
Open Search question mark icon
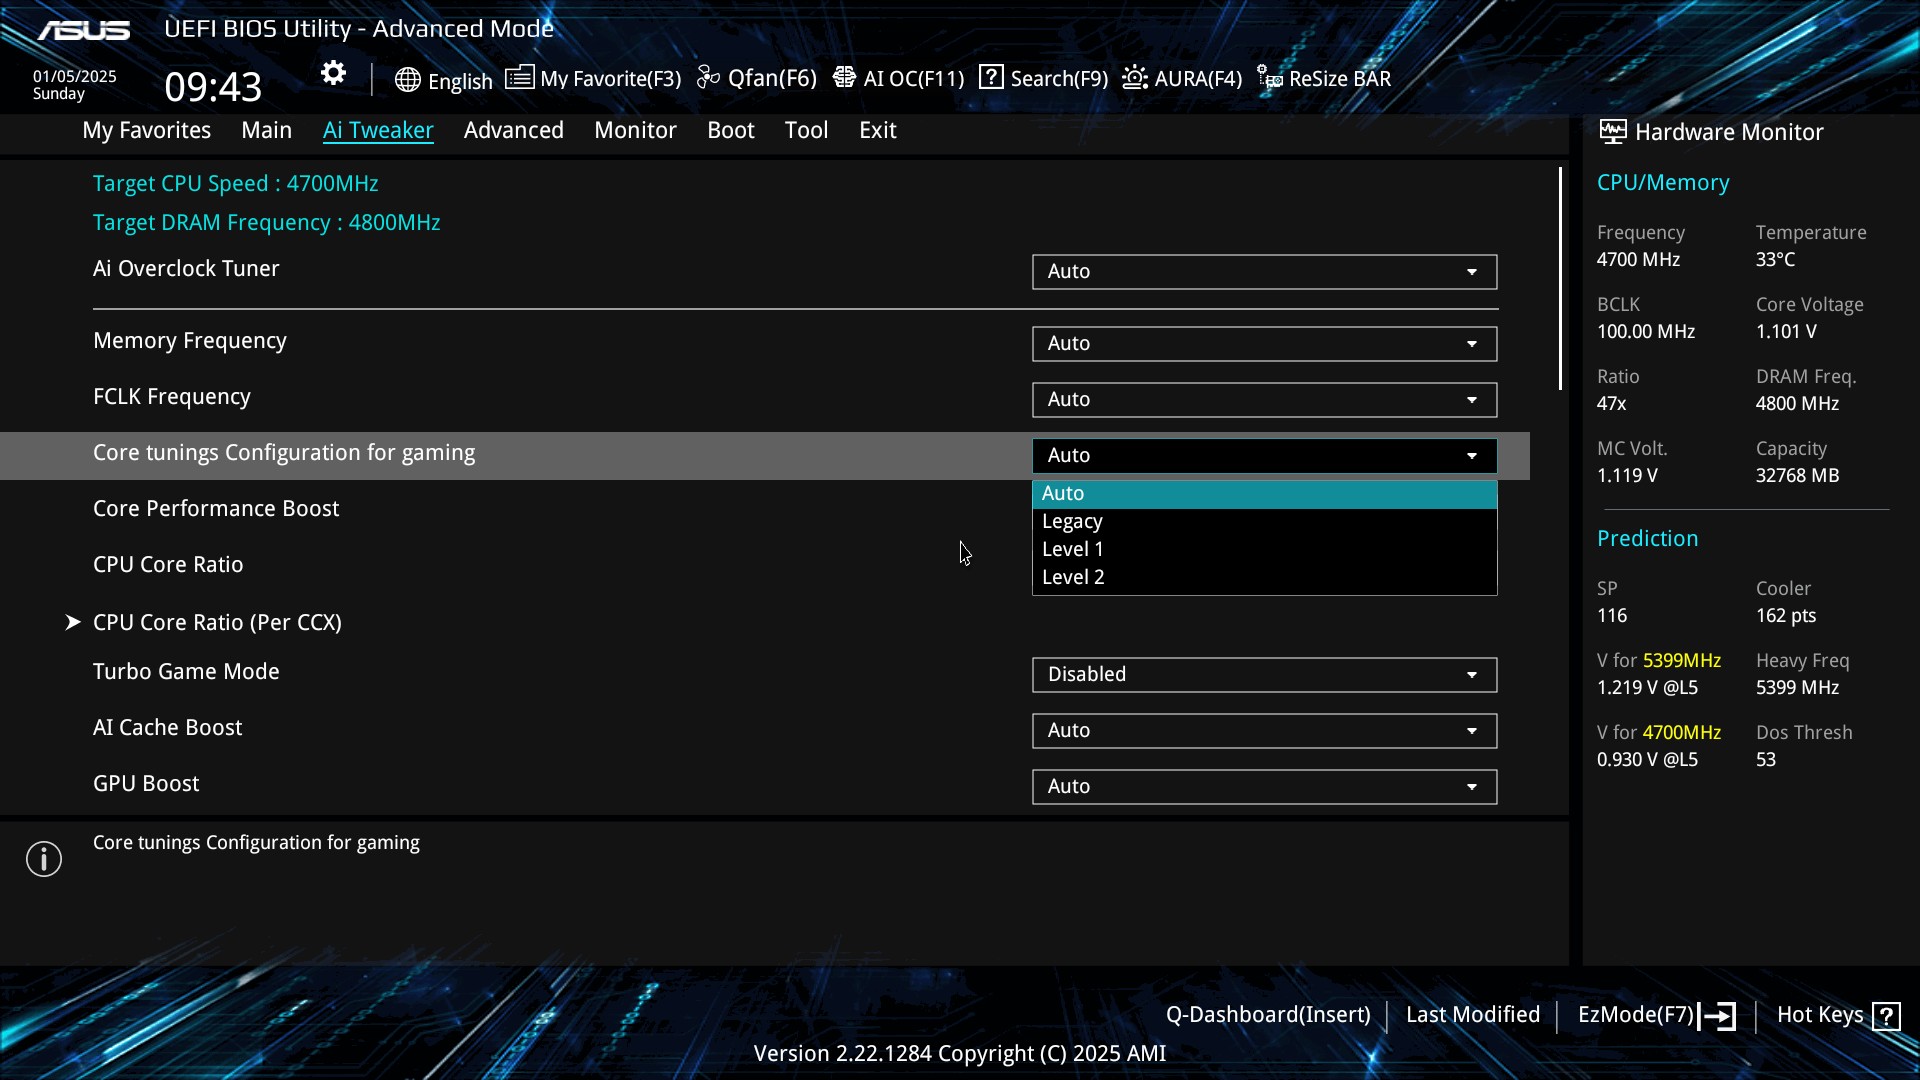tap(991, 78)
